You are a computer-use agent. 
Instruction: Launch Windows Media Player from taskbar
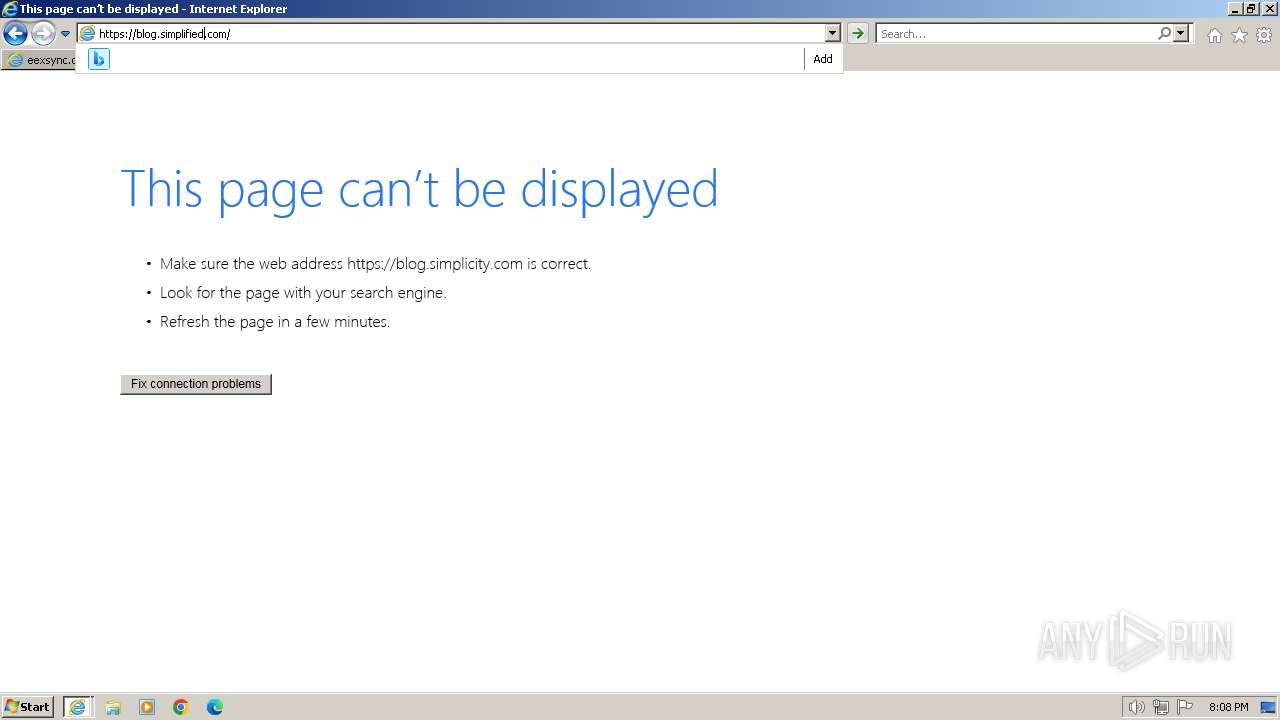pos(147,707)
